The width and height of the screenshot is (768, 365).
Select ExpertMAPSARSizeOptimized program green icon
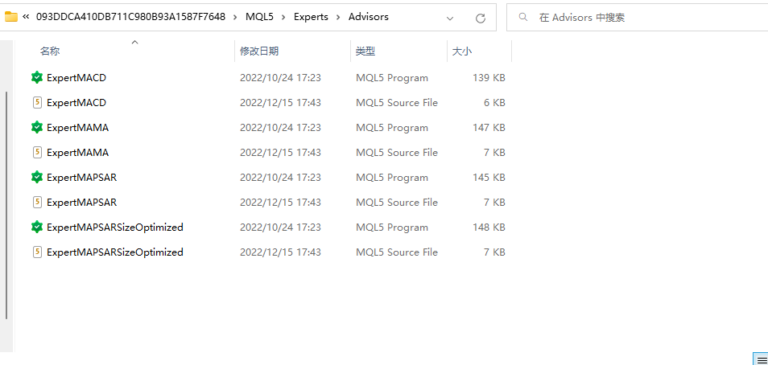[x=37, y=227]
